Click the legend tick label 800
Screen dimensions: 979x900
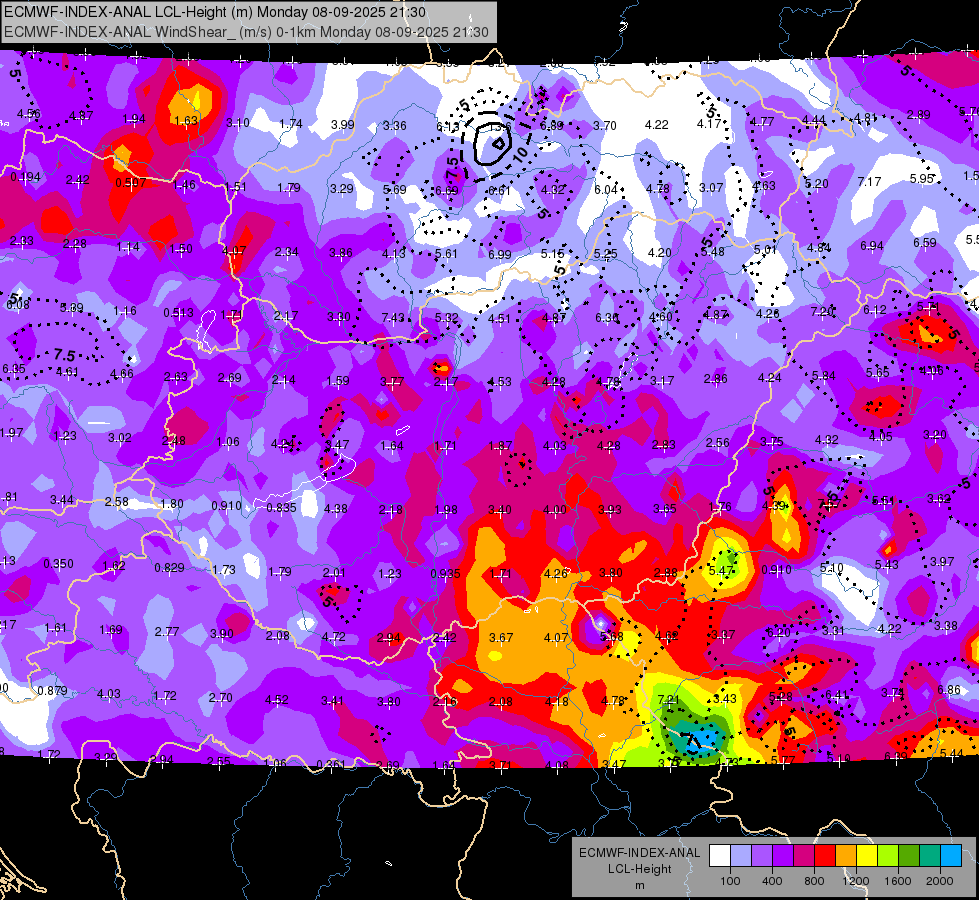[x=814, y=881]
